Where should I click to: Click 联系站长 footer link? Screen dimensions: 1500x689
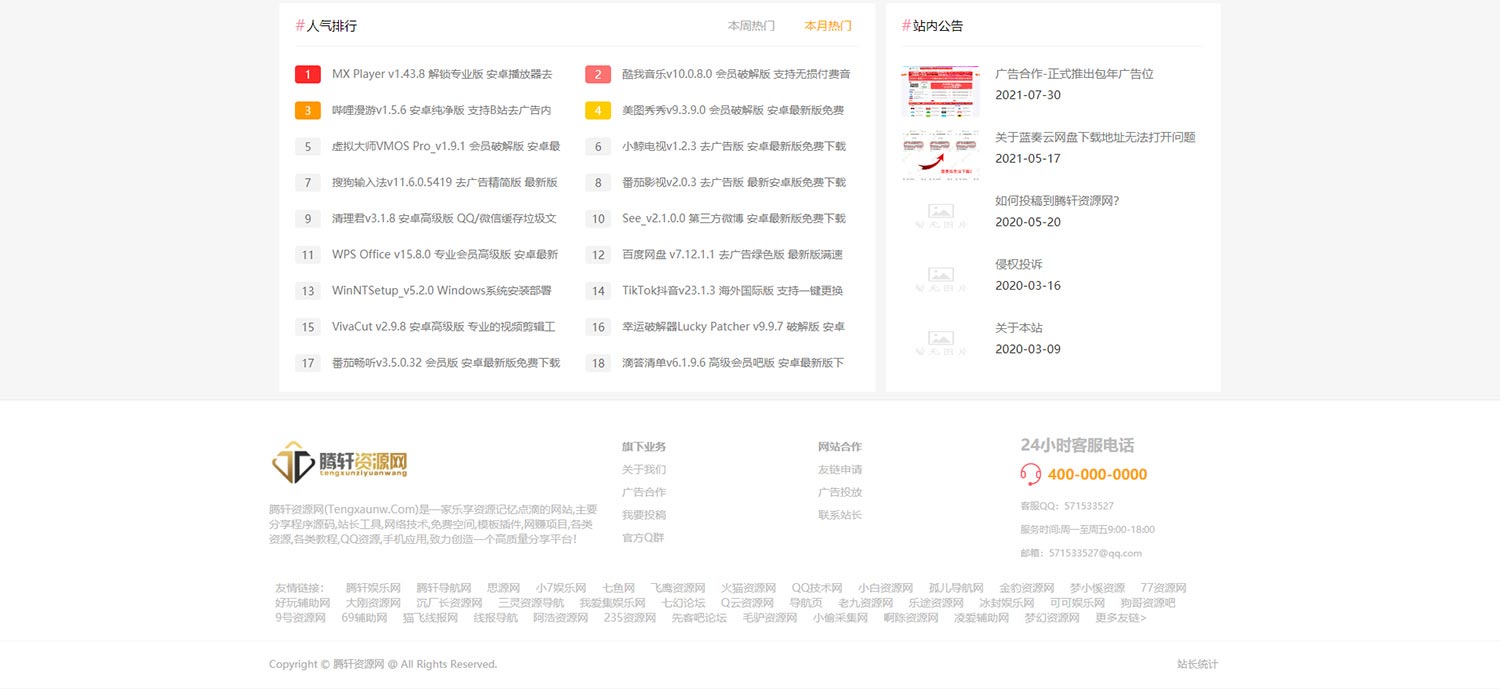(840, 515)
